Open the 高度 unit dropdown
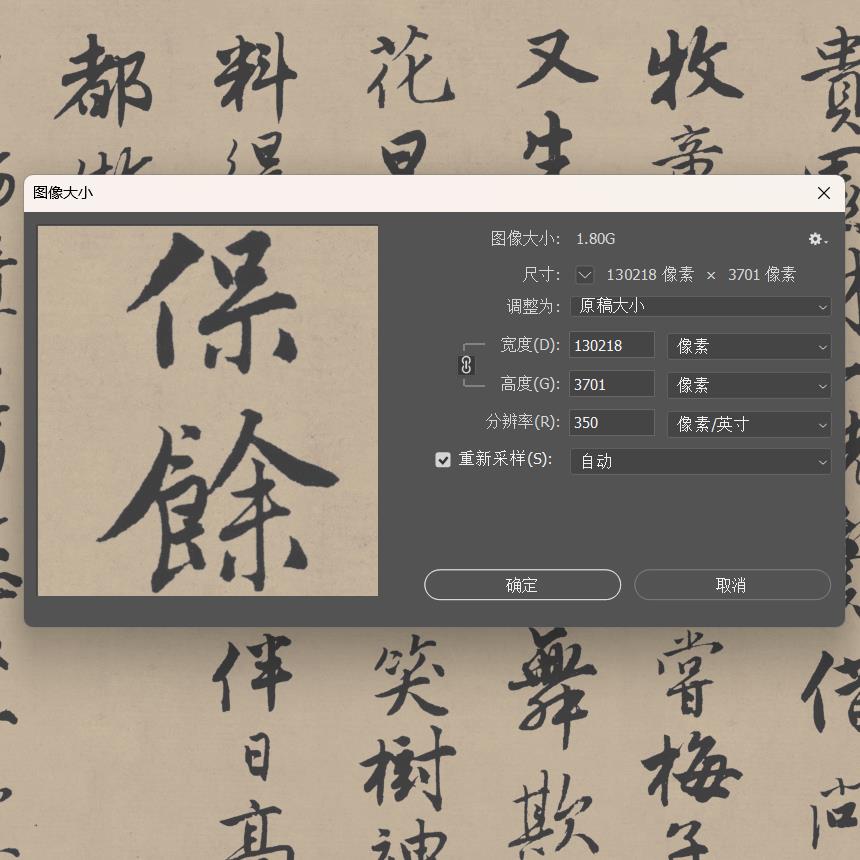The height and width of the screenshot is (860, 860). (749, 385)
